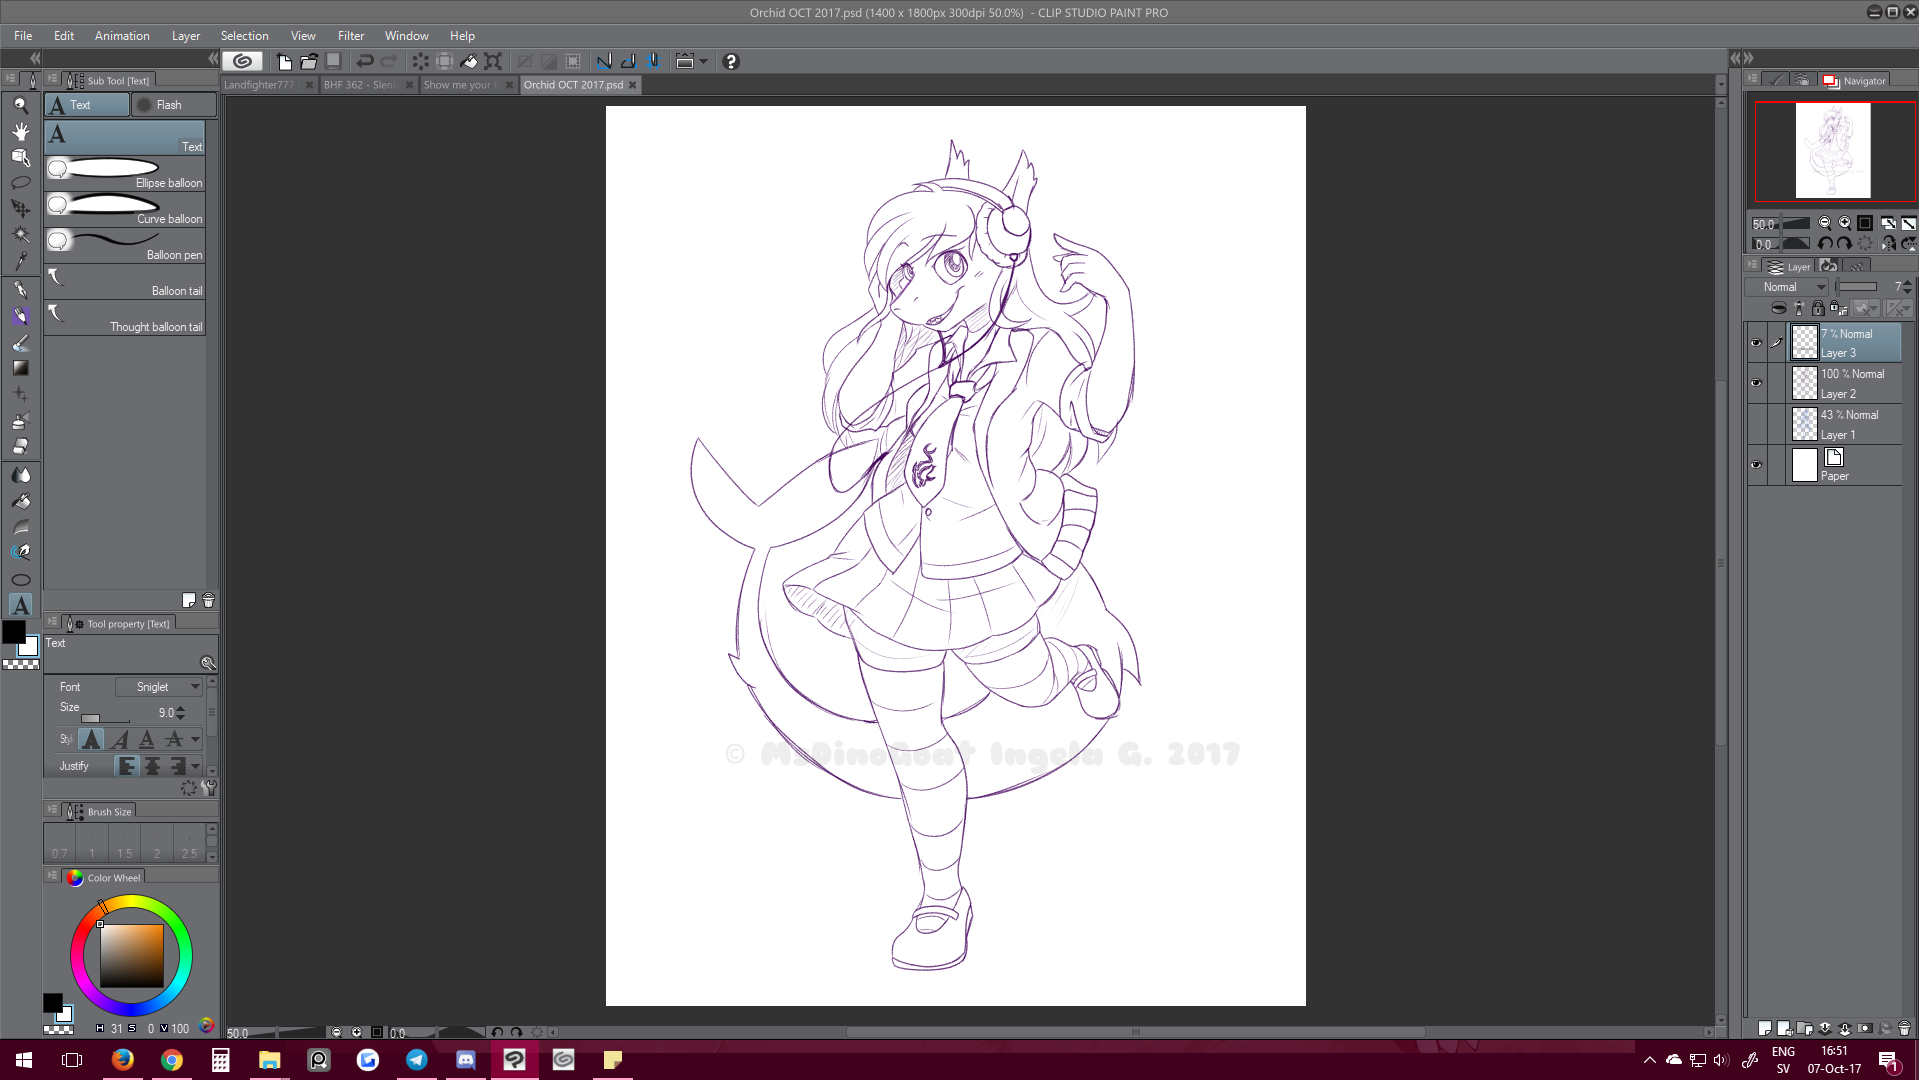Select the Balloon tail sub tool
The image size is (1919, 1080).
pos(125,281)
